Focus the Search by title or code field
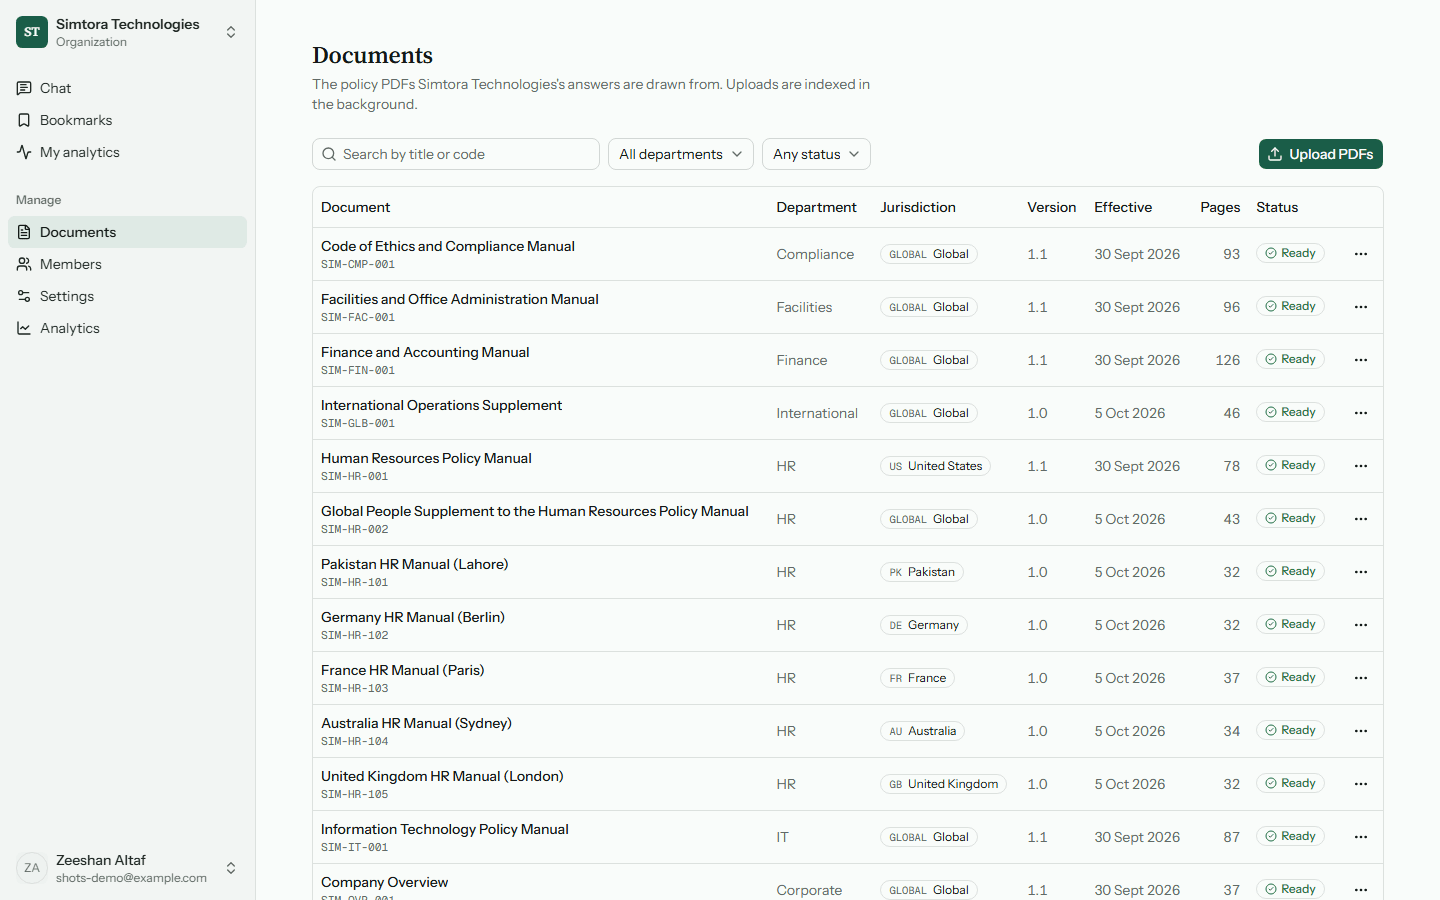Viewport: 1440px width, 900px height. click(x=456, y=154)
